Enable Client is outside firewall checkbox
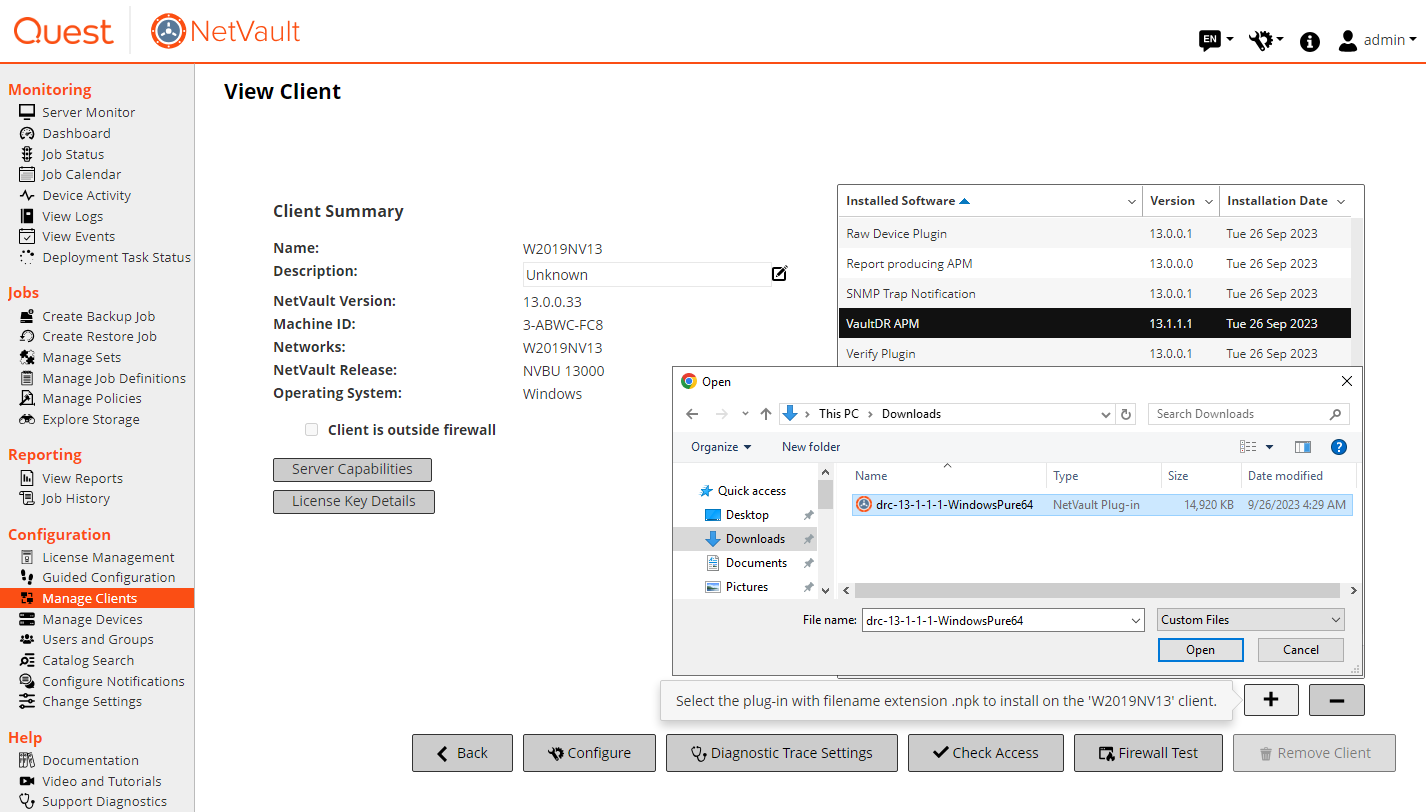 pyautogui.click(x=311, y=430)
